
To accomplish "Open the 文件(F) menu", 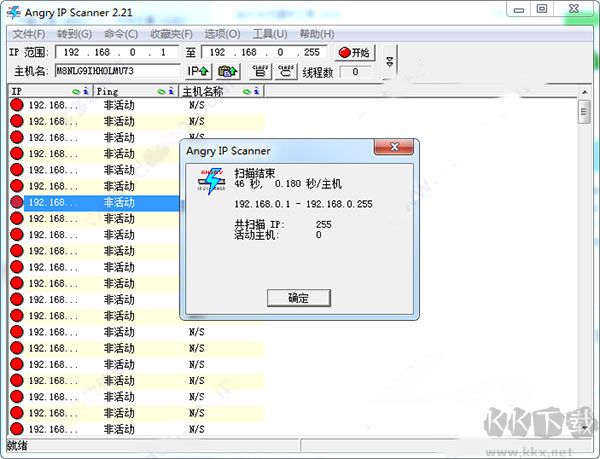I will 28,34.
